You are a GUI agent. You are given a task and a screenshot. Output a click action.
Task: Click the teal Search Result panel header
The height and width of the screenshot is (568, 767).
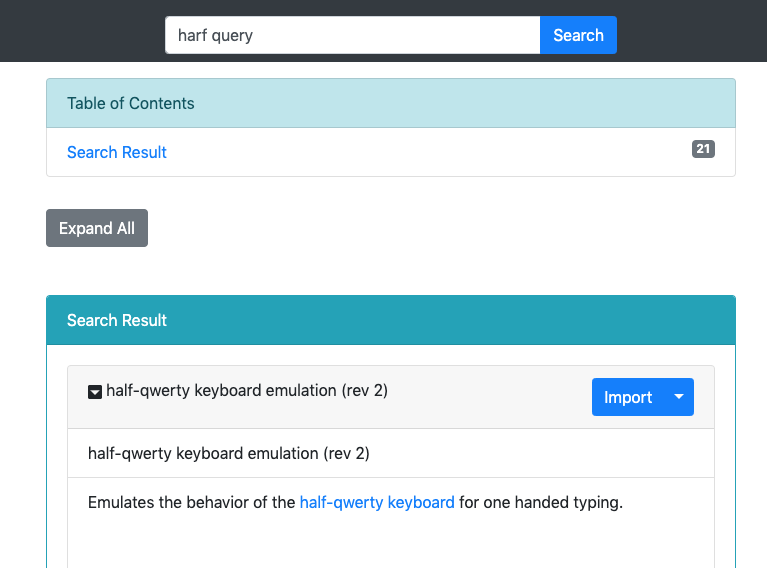[391, 320]
